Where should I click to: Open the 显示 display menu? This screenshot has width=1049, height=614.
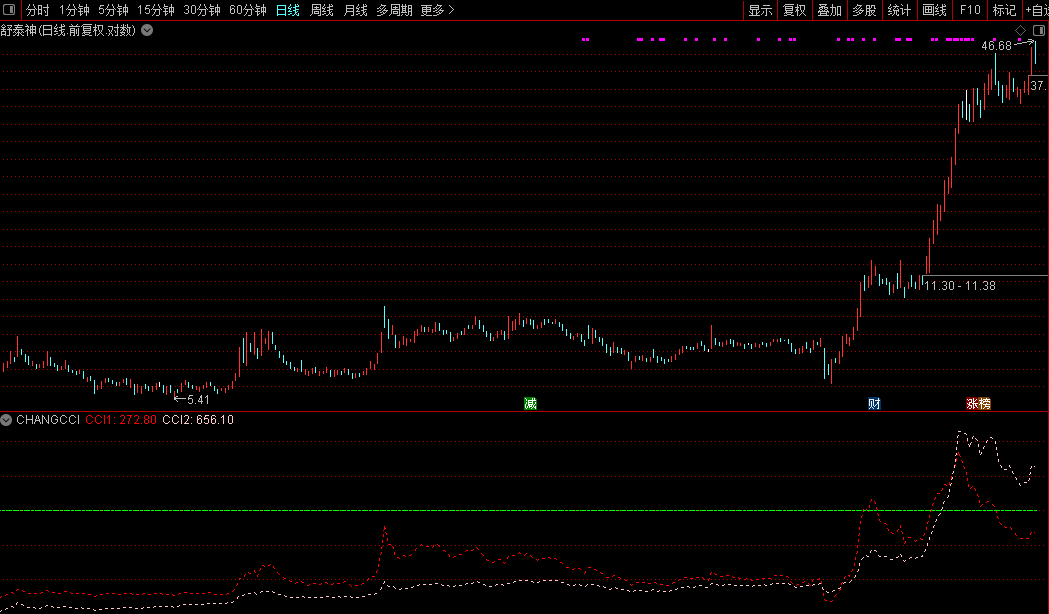coord(760,10)
